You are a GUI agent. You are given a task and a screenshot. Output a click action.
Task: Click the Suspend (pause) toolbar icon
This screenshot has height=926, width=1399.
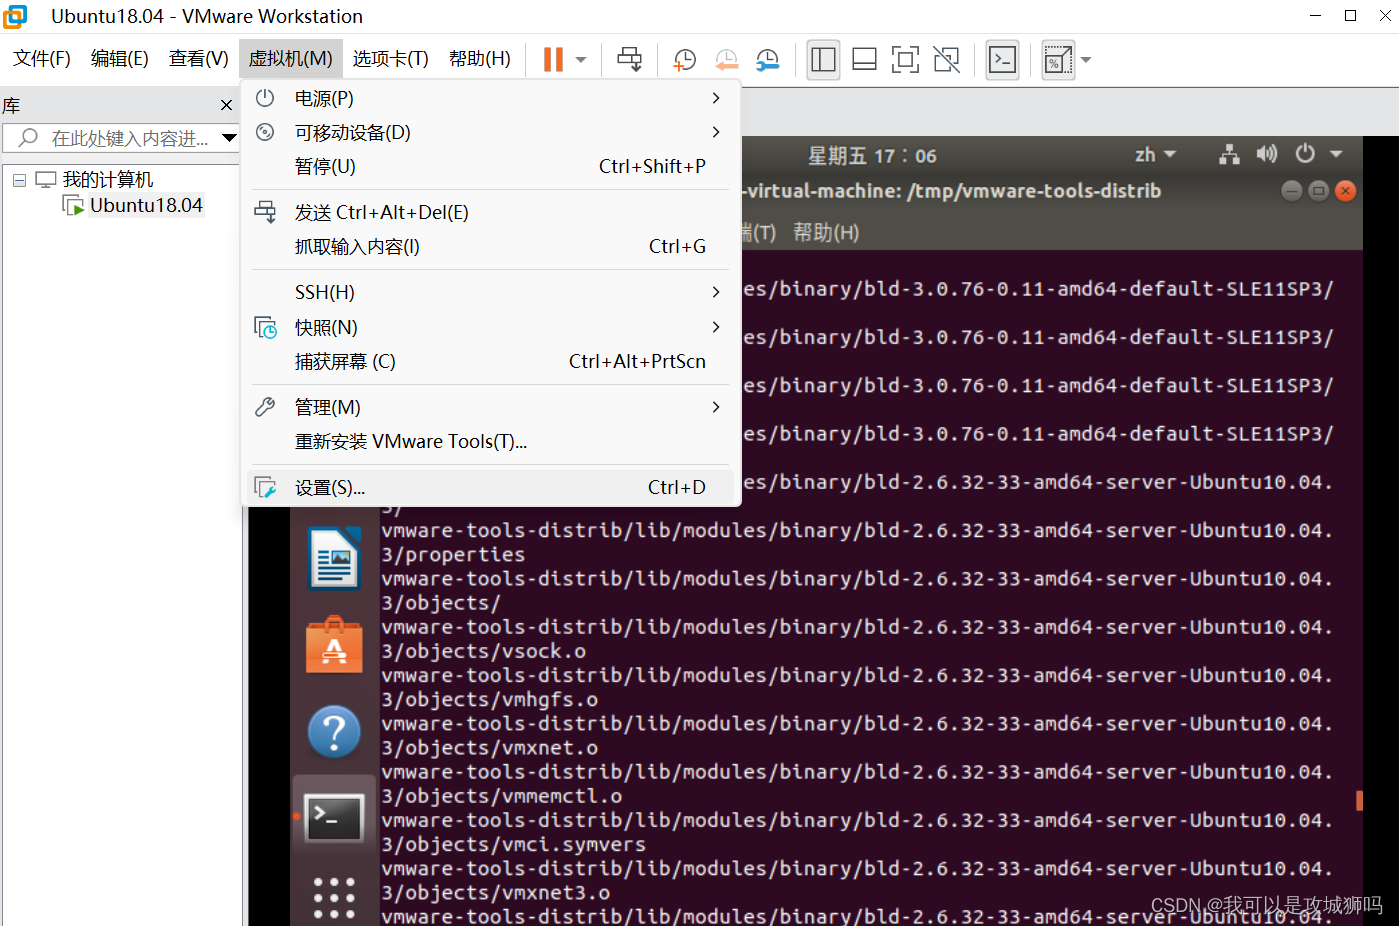coord(553,60)
